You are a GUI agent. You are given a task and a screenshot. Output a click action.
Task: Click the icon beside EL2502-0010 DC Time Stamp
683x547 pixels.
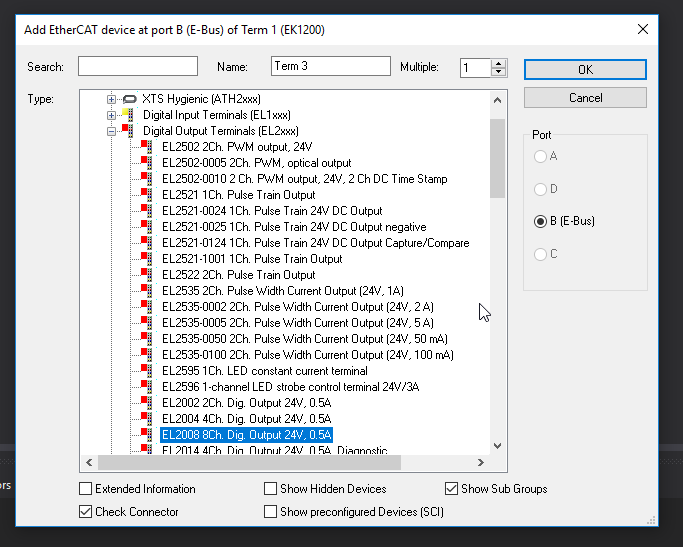pyautogui.click(x=147, y=179)
